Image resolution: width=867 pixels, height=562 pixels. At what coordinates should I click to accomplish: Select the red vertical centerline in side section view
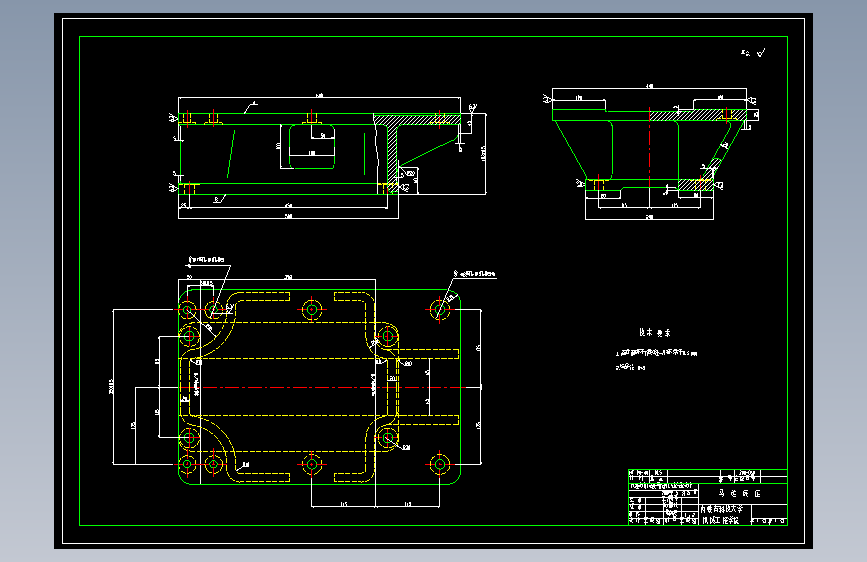(649, 148)
